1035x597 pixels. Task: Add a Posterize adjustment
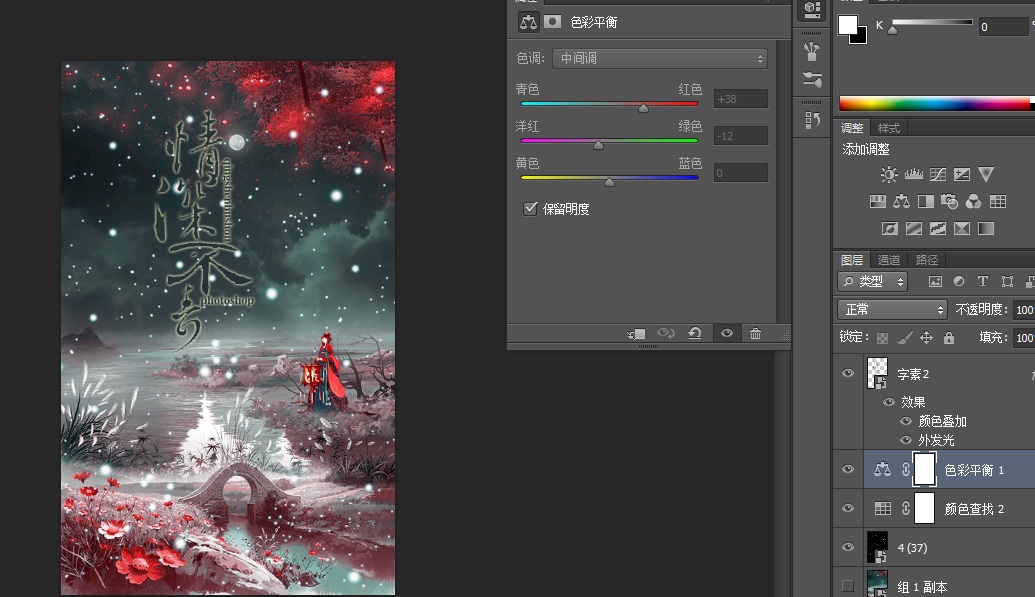pos(914,228)
